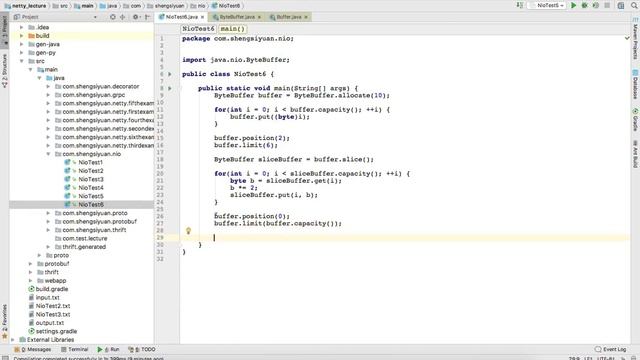Open the Database side tool window
Screen dimensions: 640x360
635,84
